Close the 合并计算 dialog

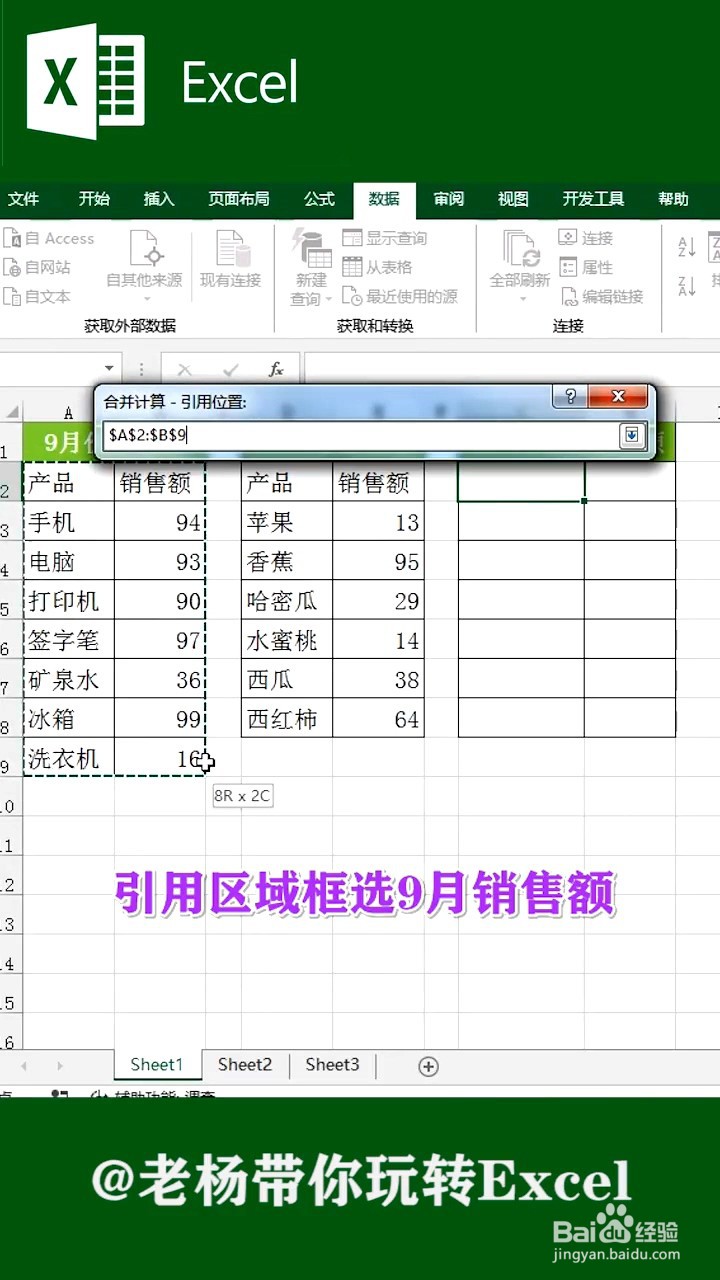pos(618,397)
